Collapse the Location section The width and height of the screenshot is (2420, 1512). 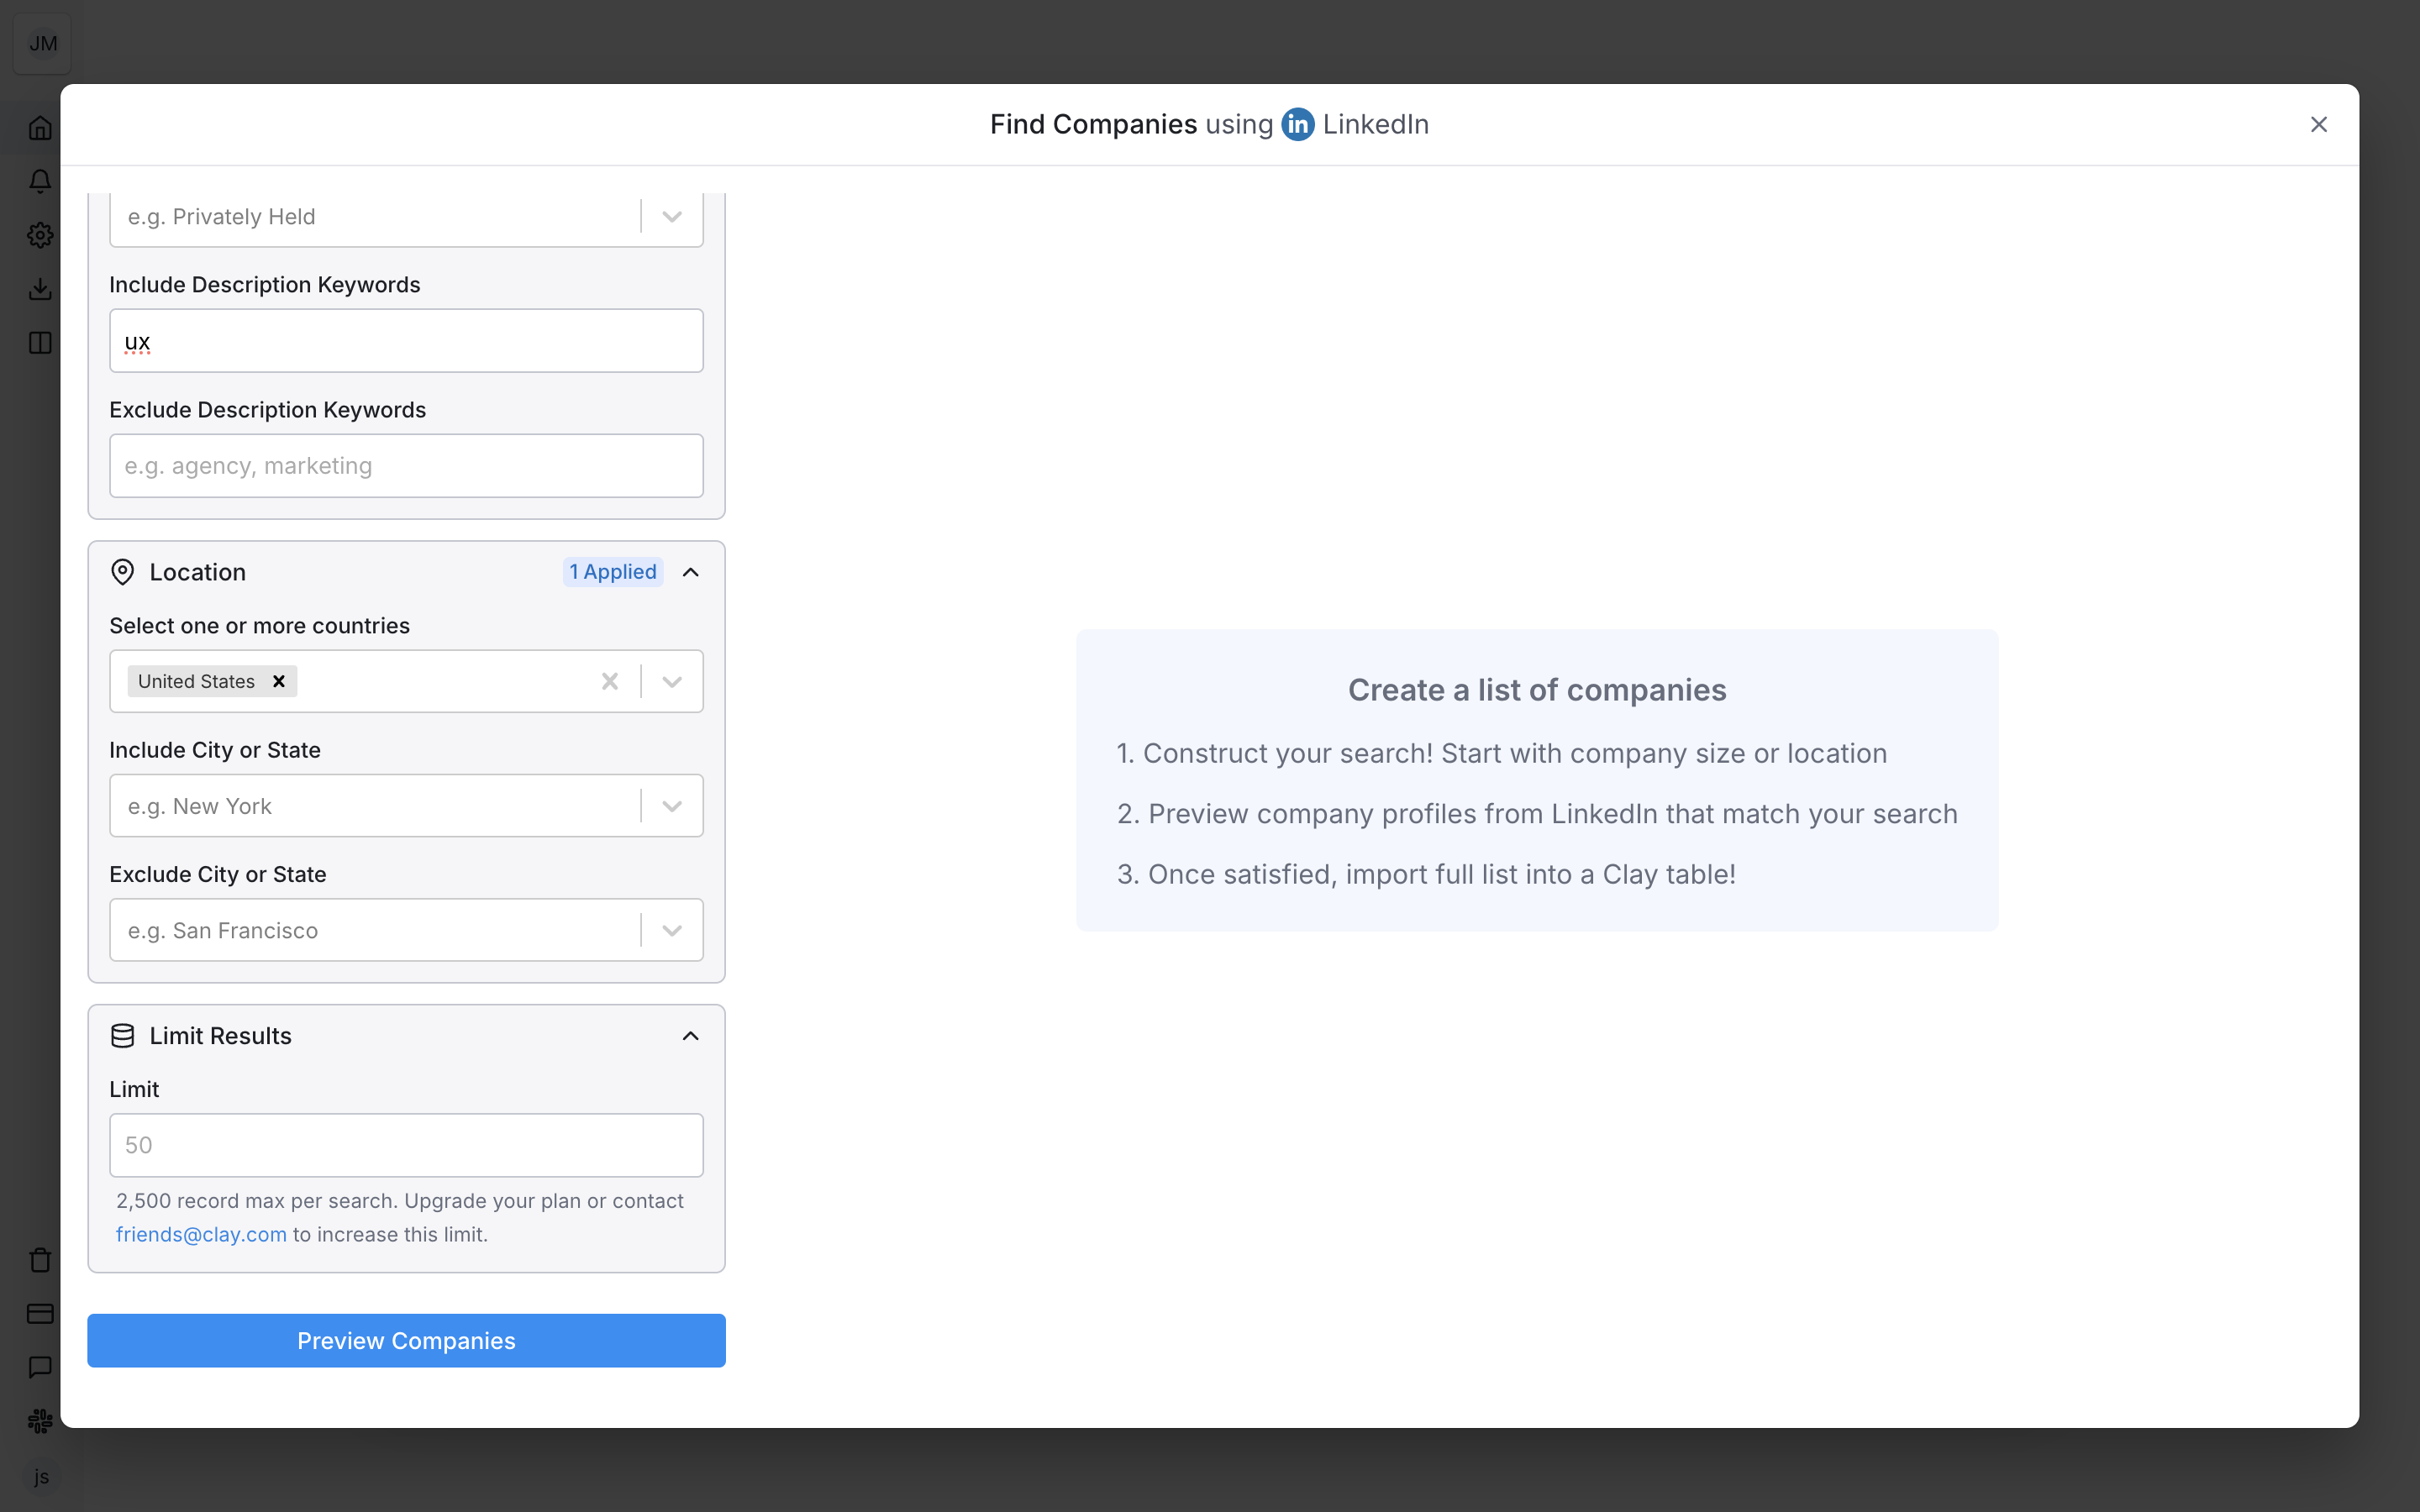pos(690,572)
